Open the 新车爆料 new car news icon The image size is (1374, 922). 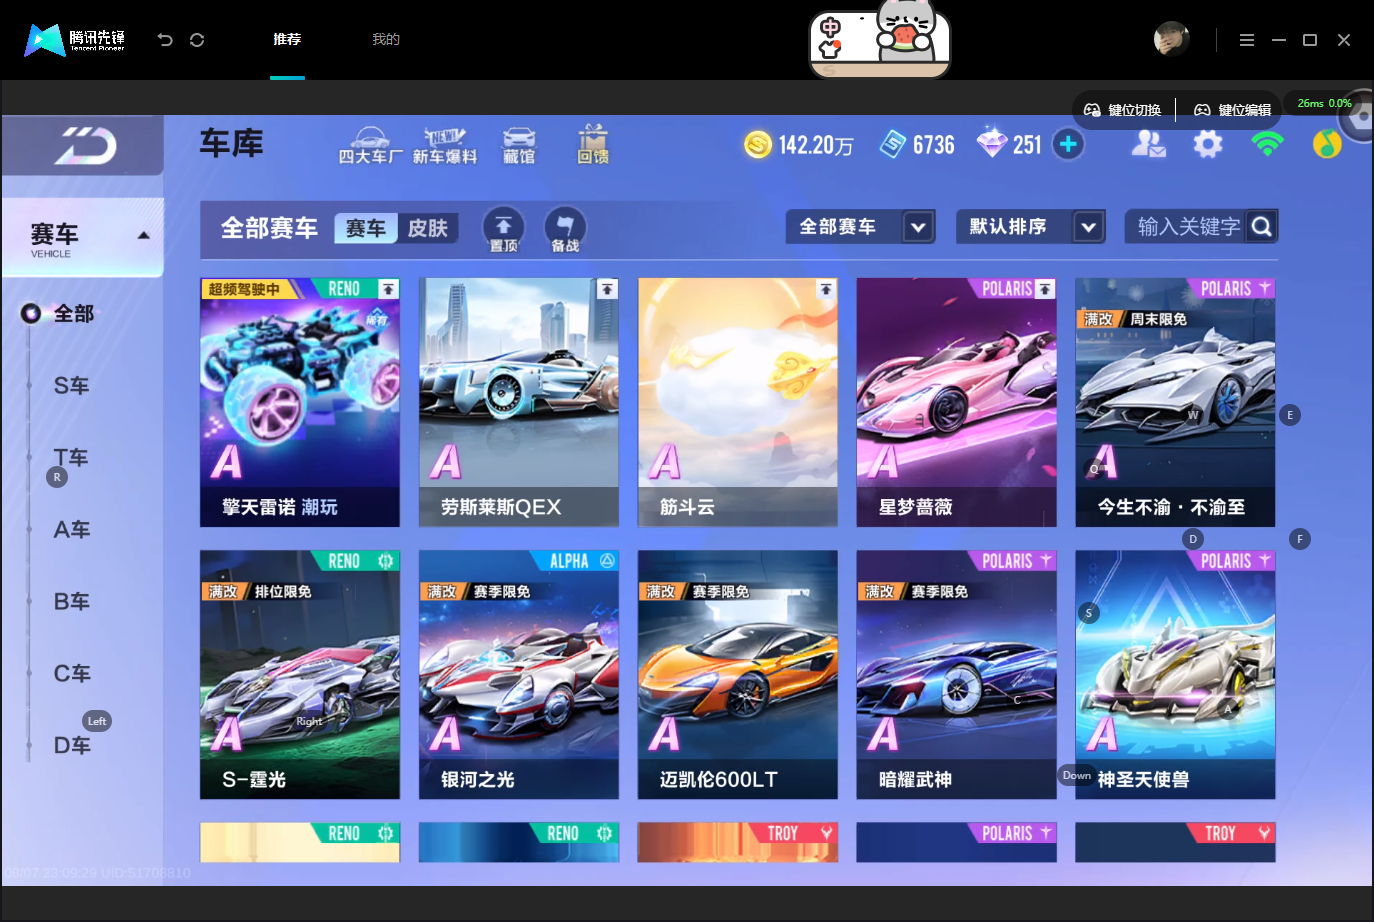(x=445, y=146)
